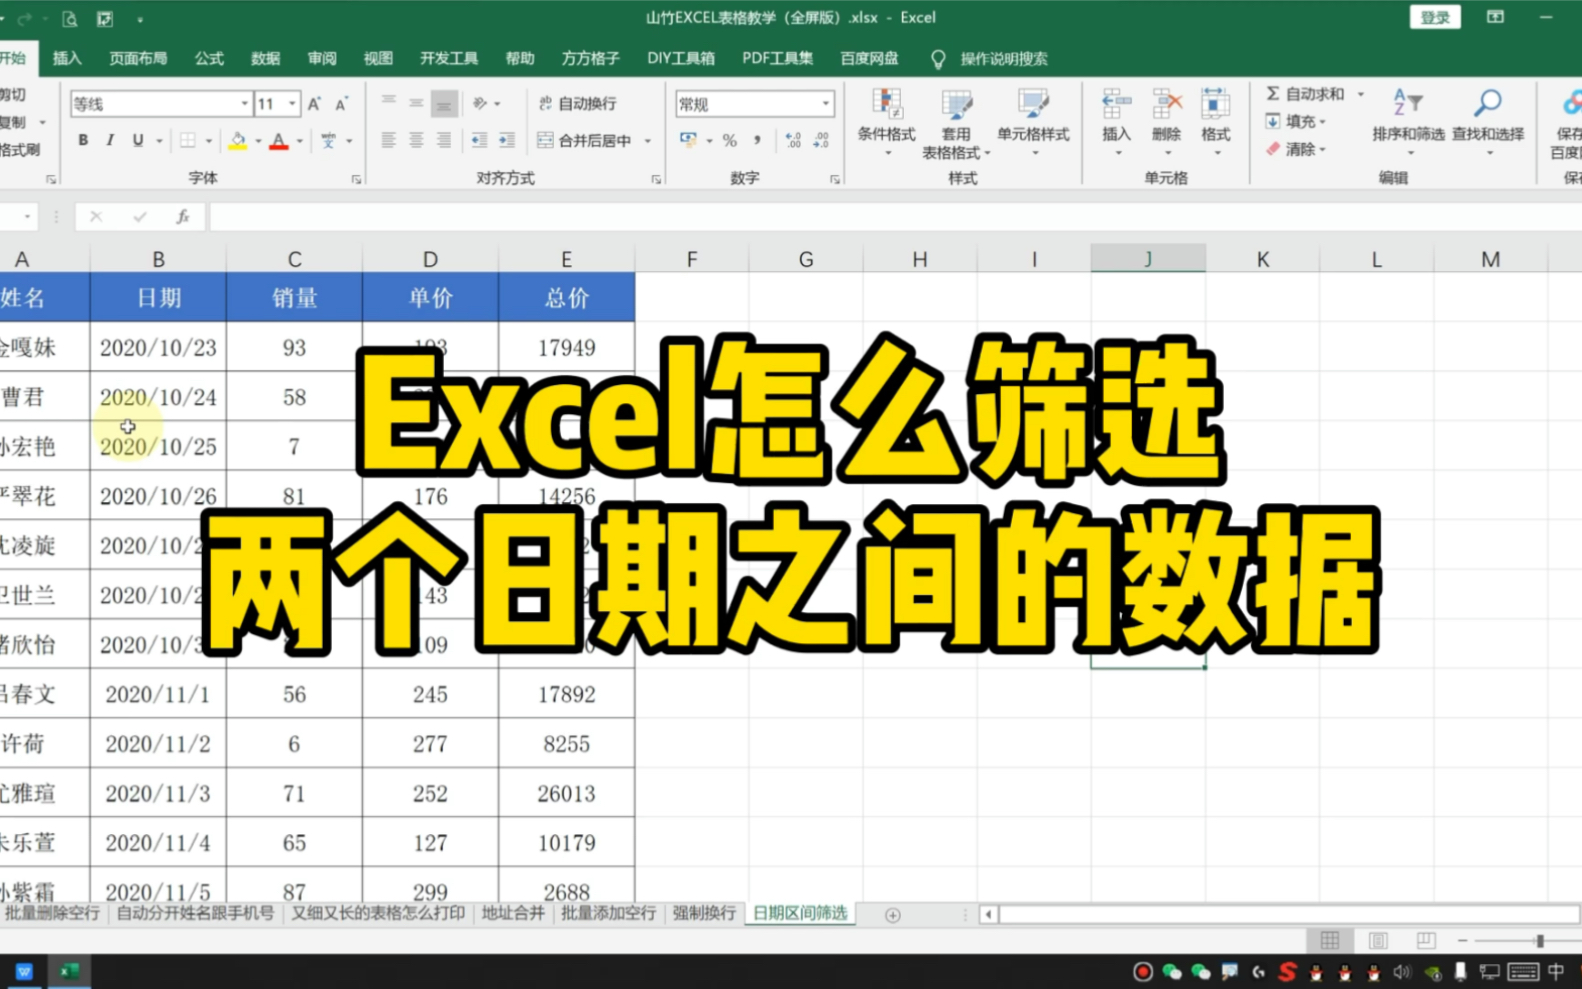This screenshot has width=1582, height=989.
Task: Decrease decimal places
Action: click(821, 140)
